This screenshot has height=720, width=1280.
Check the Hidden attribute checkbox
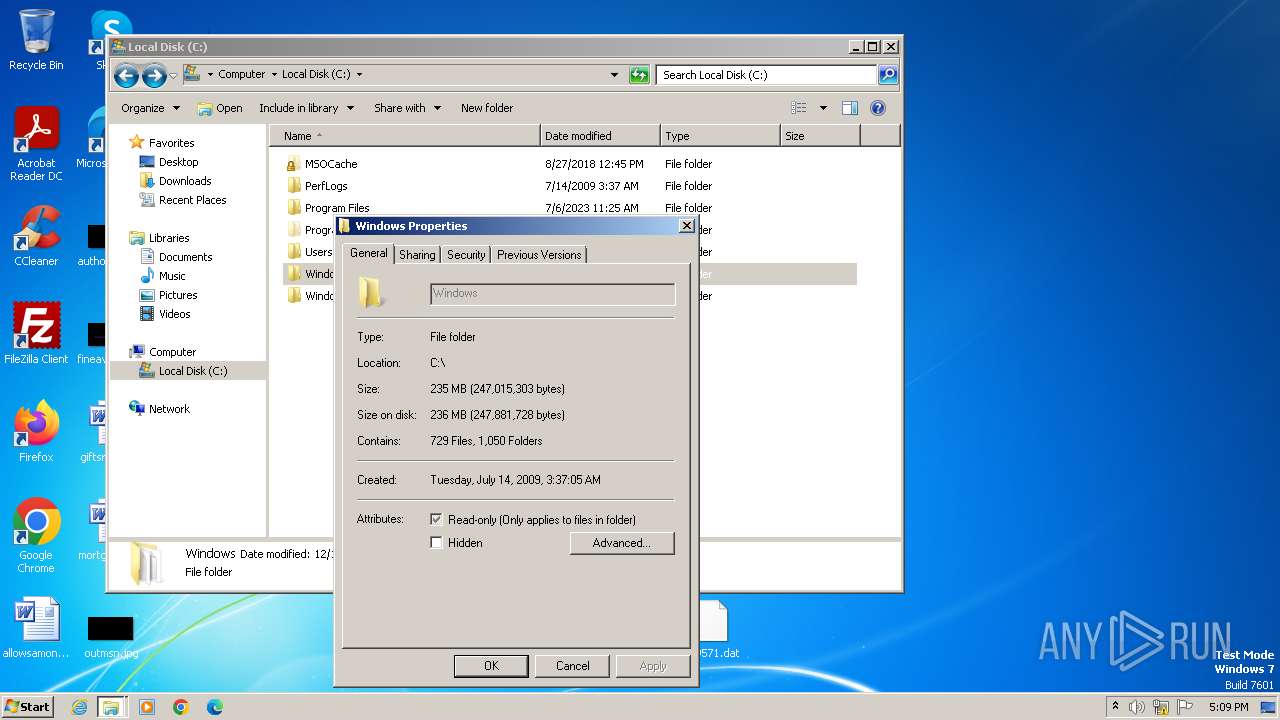436,543
